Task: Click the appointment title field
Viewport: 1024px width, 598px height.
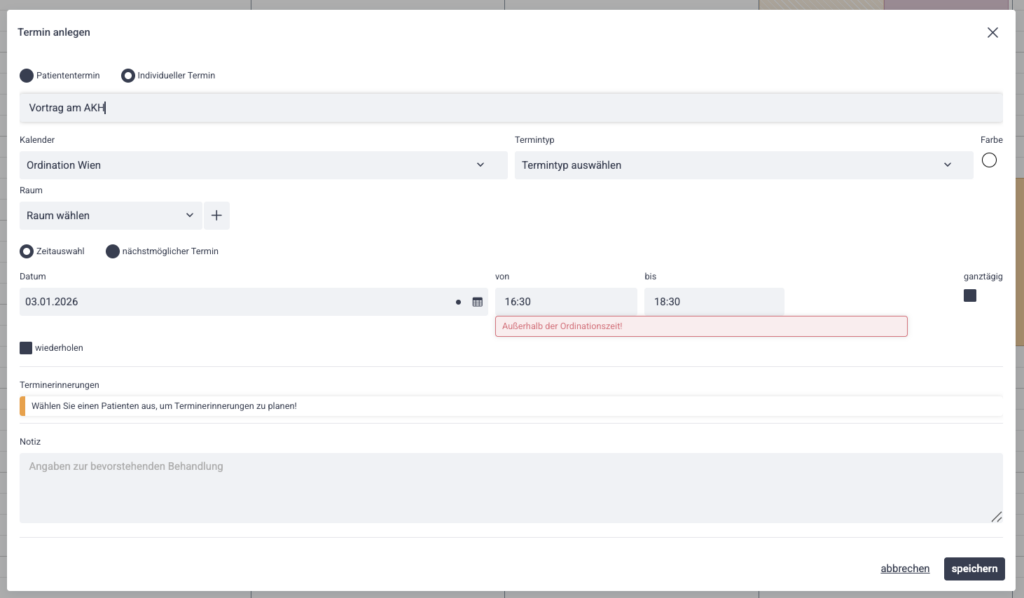Action: pyautogui.click(x=510, y=107)
